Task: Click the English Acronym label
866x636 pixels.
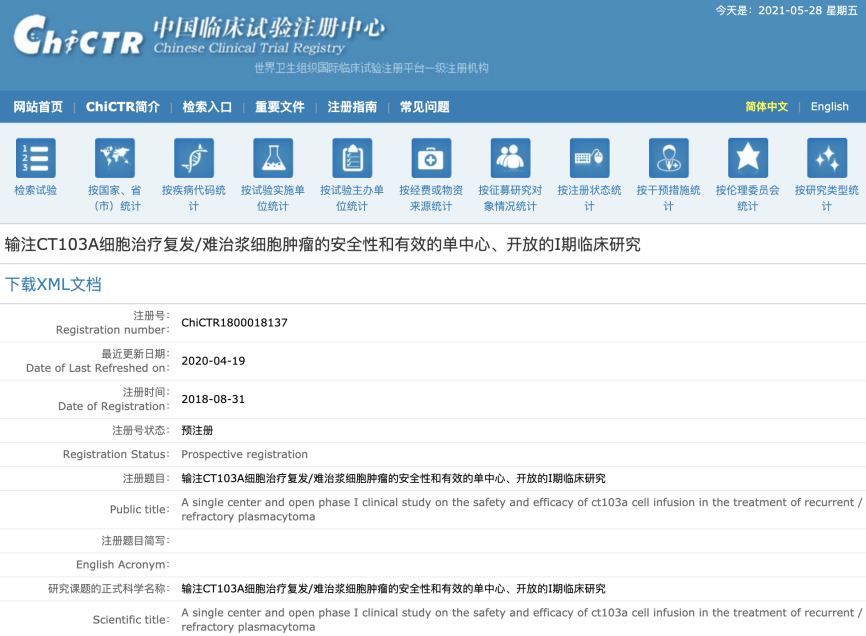Action: [x=123, y=565]
